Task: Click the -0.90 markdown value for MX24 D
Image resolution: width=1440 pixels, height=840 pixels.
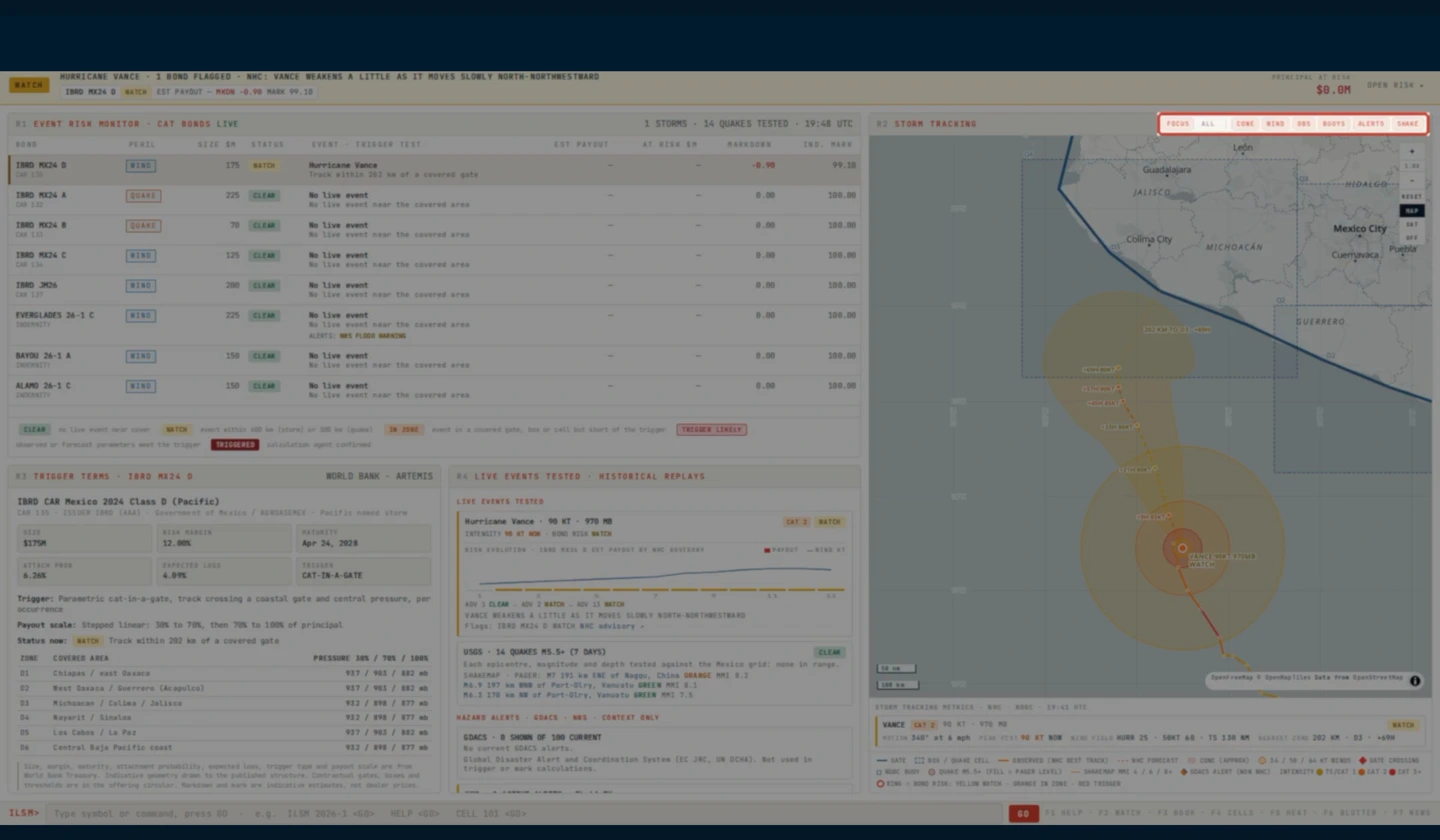Action: 764,165
